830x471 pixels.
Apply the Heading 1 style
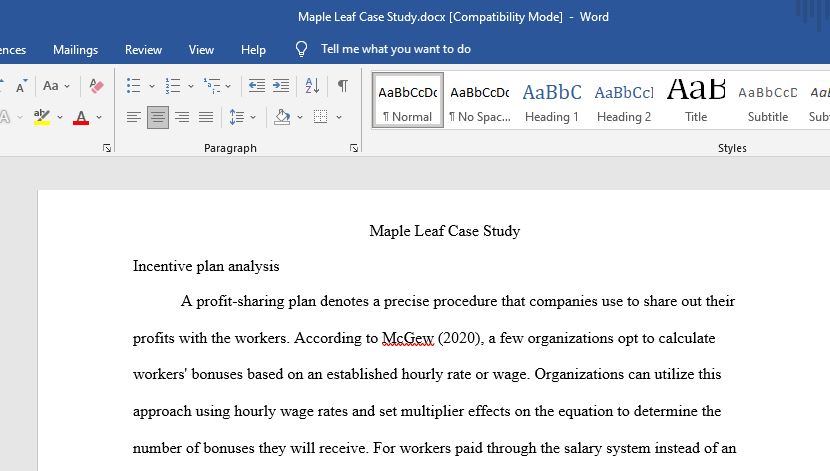click(552, 101)
